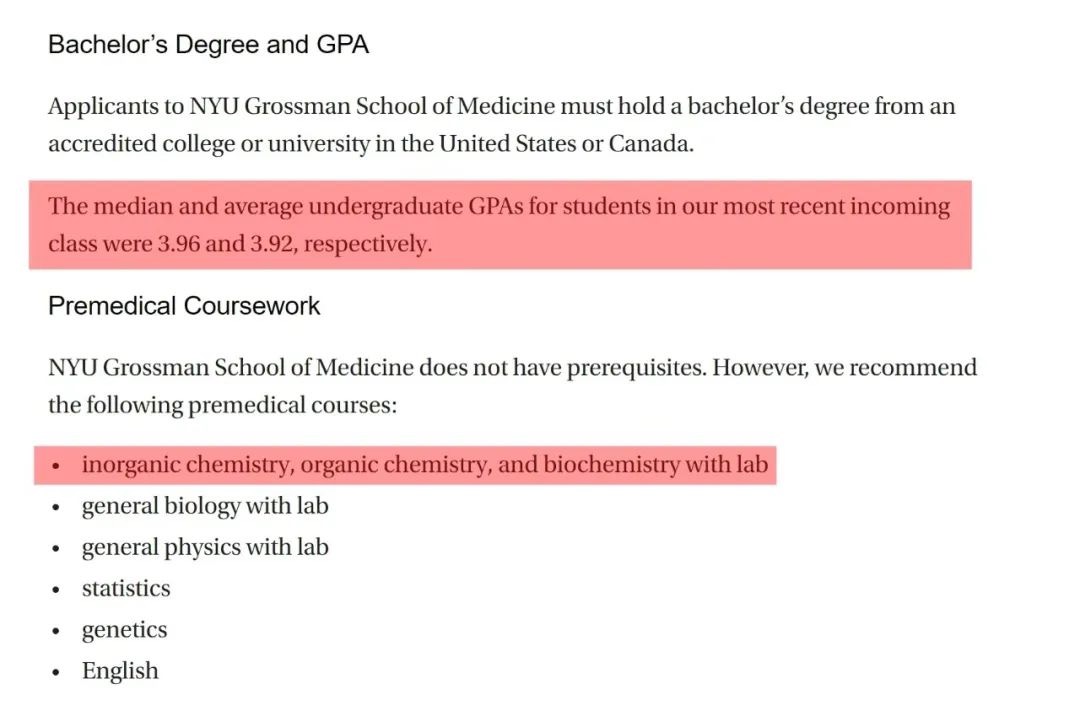Click the Premedical Coursework heading
The image size is (1080, 711).
pos(184,306)
